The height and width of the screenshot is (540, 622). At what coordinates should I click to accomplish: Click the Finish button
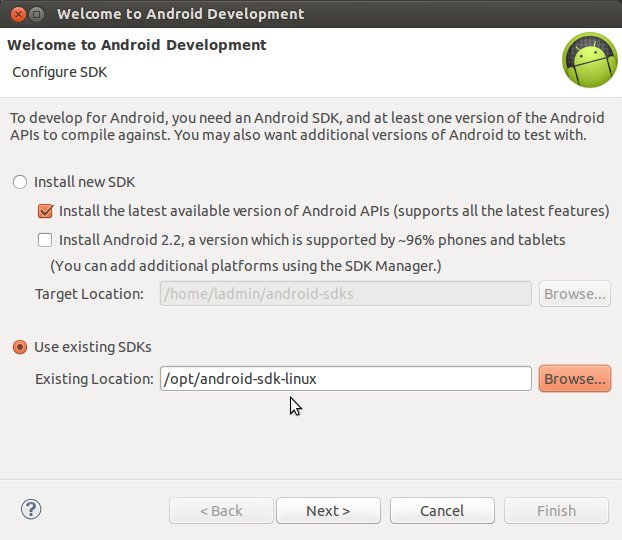pyautogui.click(x=556, y=511)
